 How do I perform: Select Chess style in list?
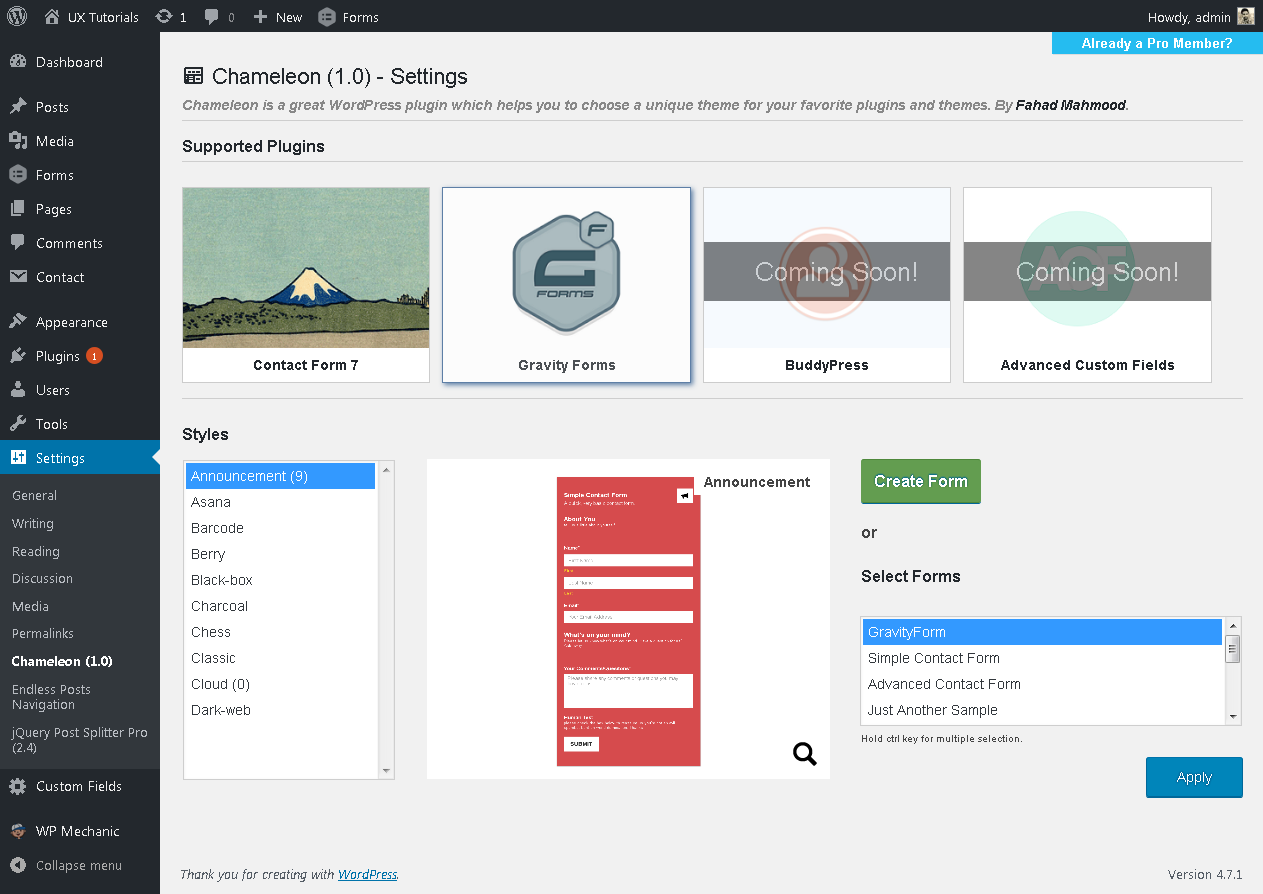point(280,632)
